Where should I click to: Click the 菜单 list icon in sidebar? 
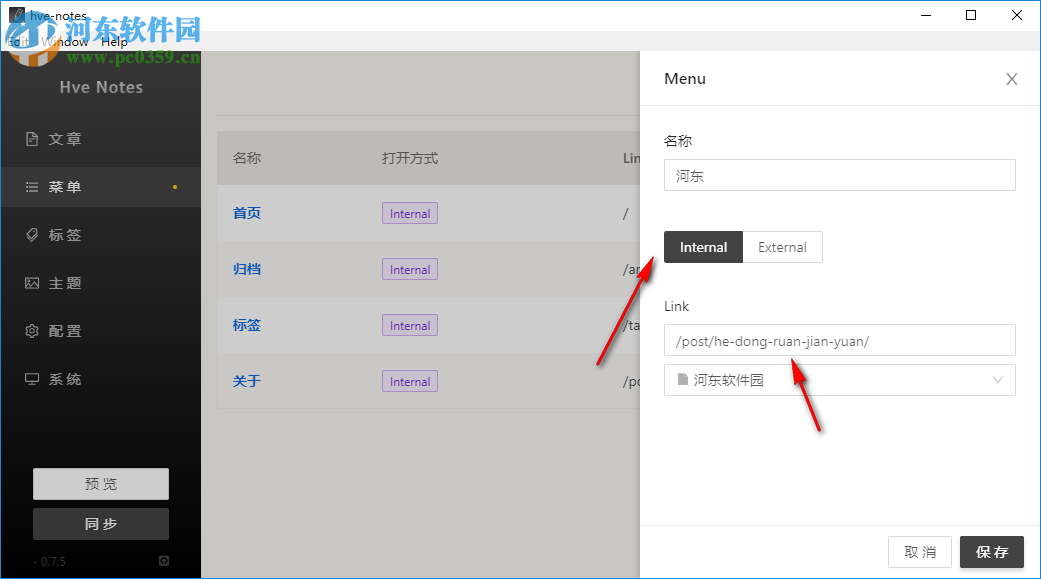(32, 187)
